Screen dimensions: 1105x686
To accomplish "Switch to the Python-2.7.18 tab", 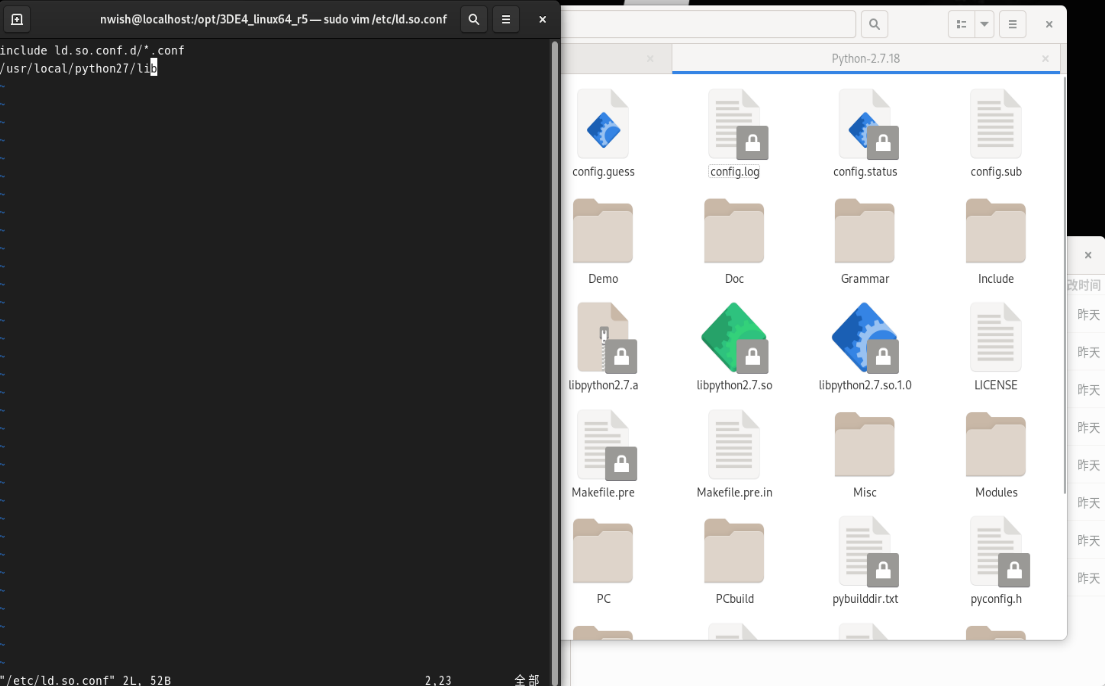I will (865, 59).
